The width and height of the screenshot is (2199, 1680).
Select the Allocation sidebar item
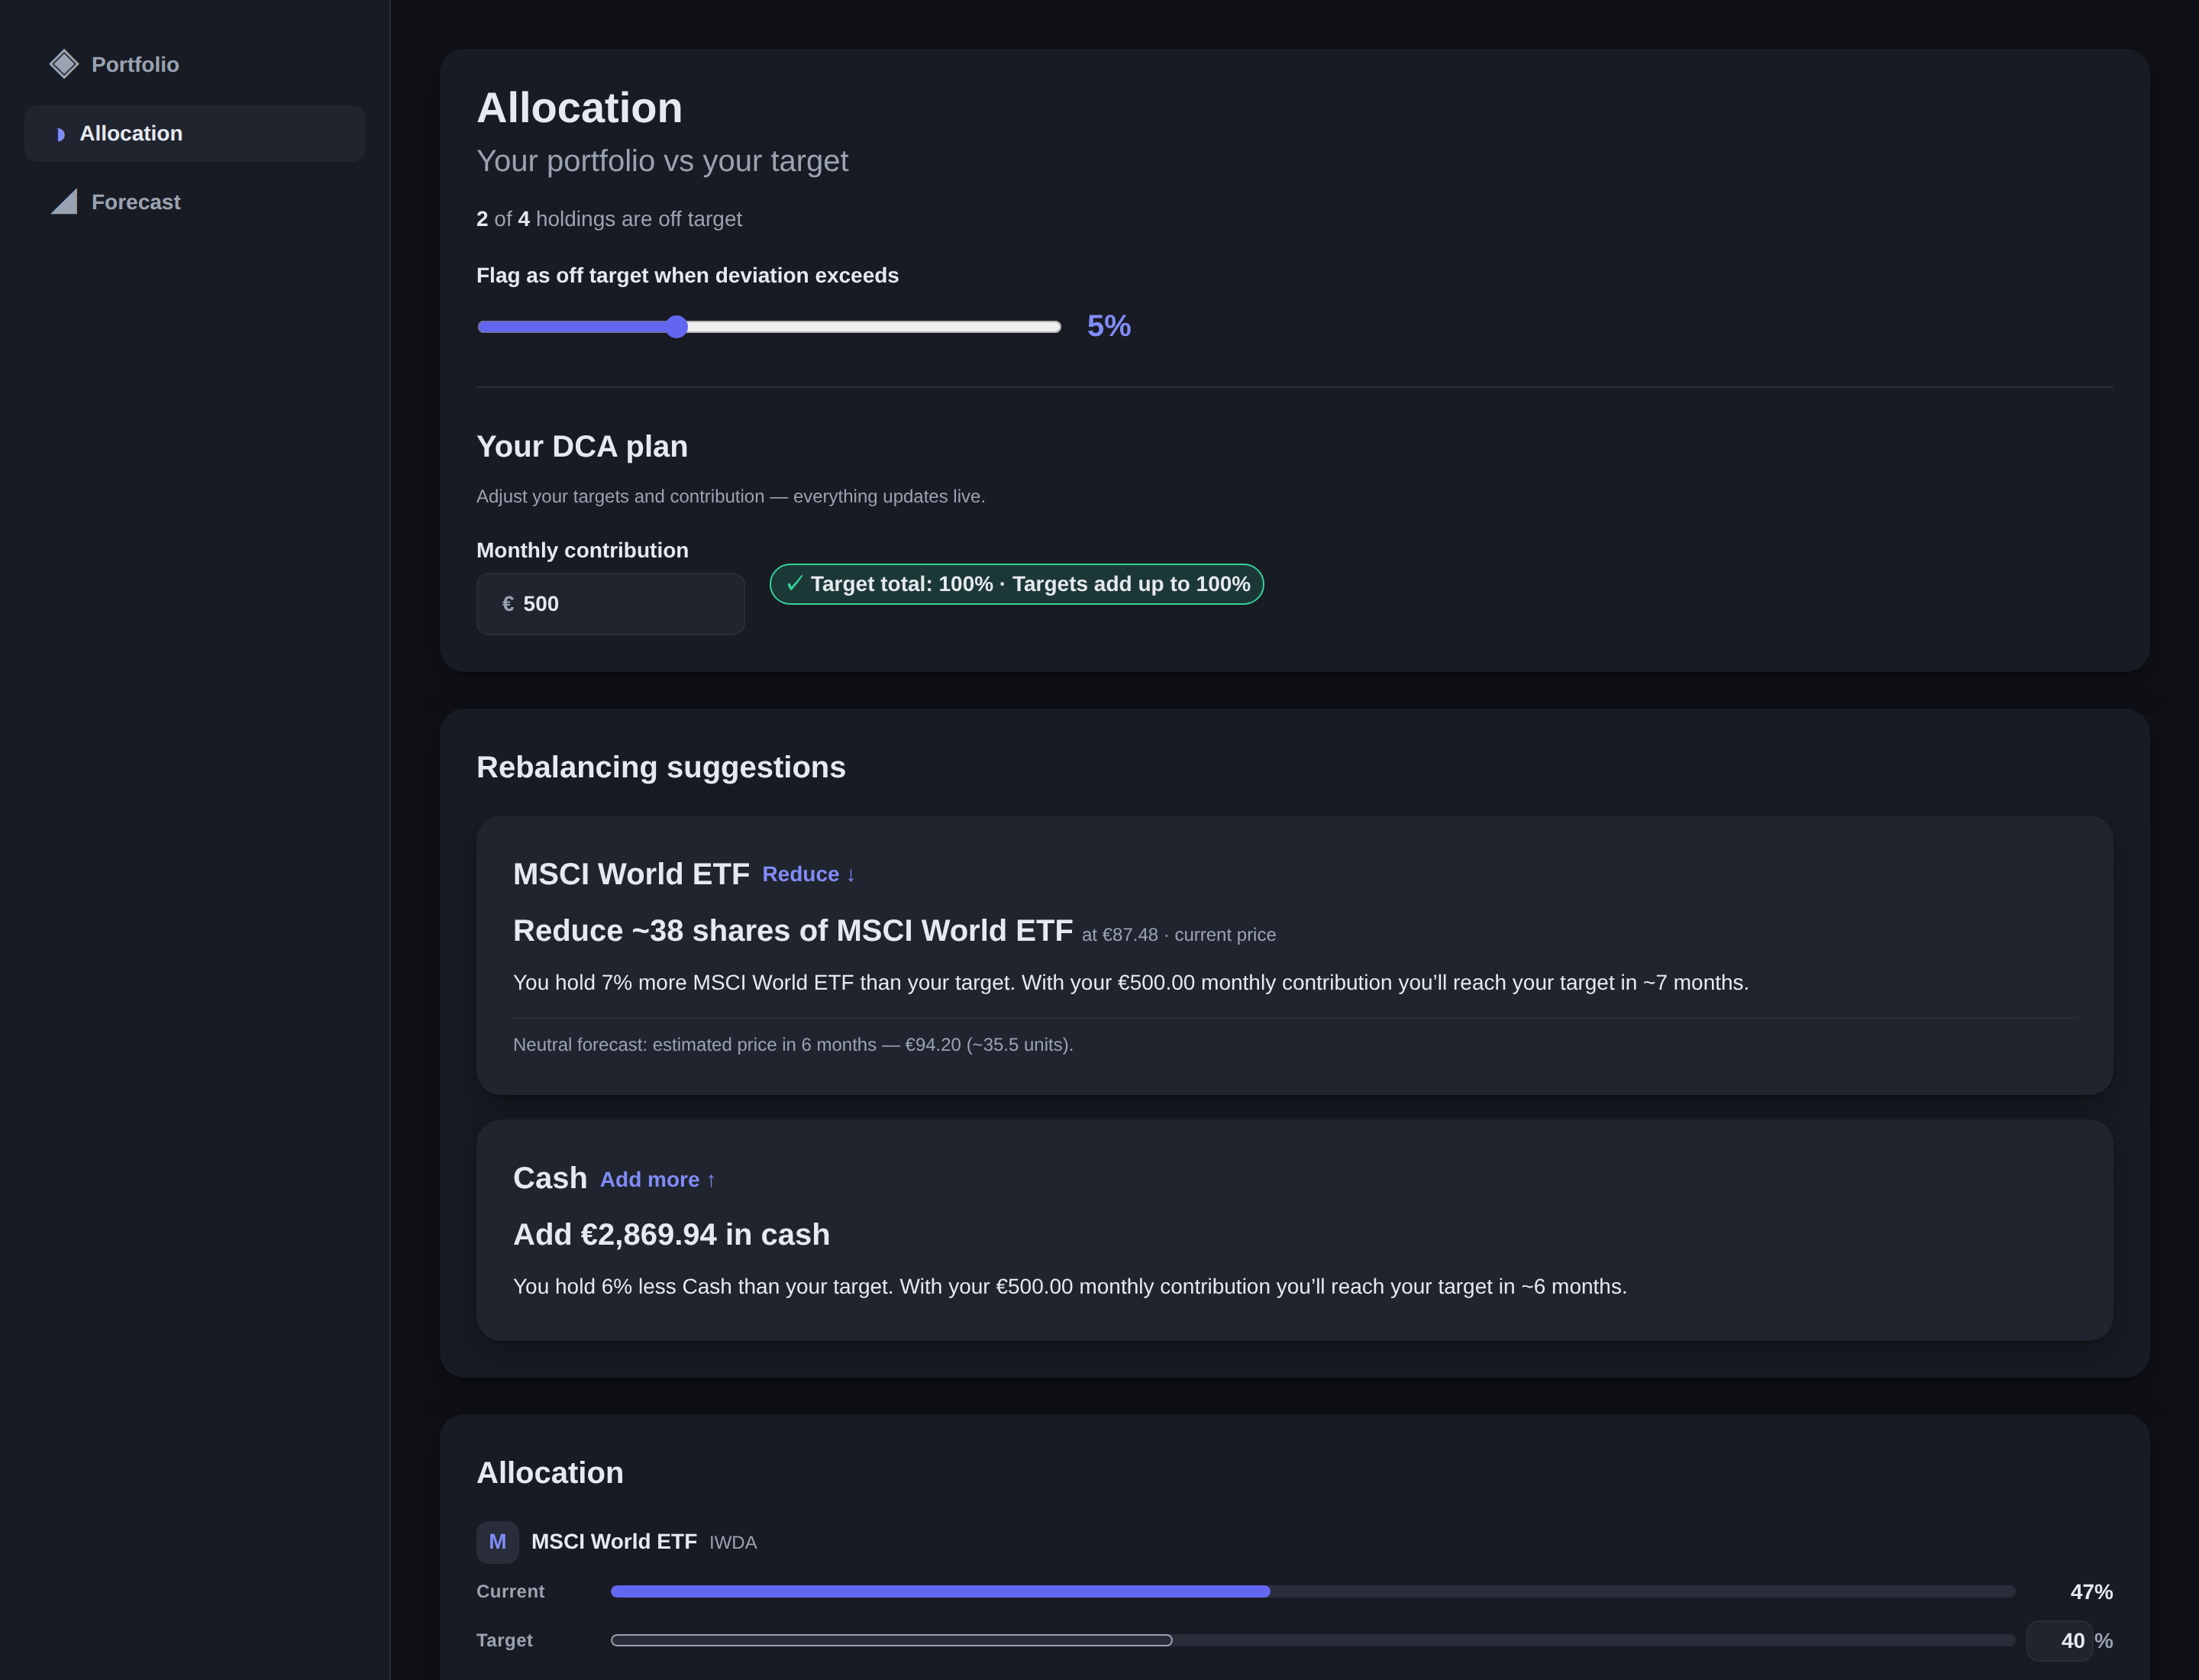(195, 134)
